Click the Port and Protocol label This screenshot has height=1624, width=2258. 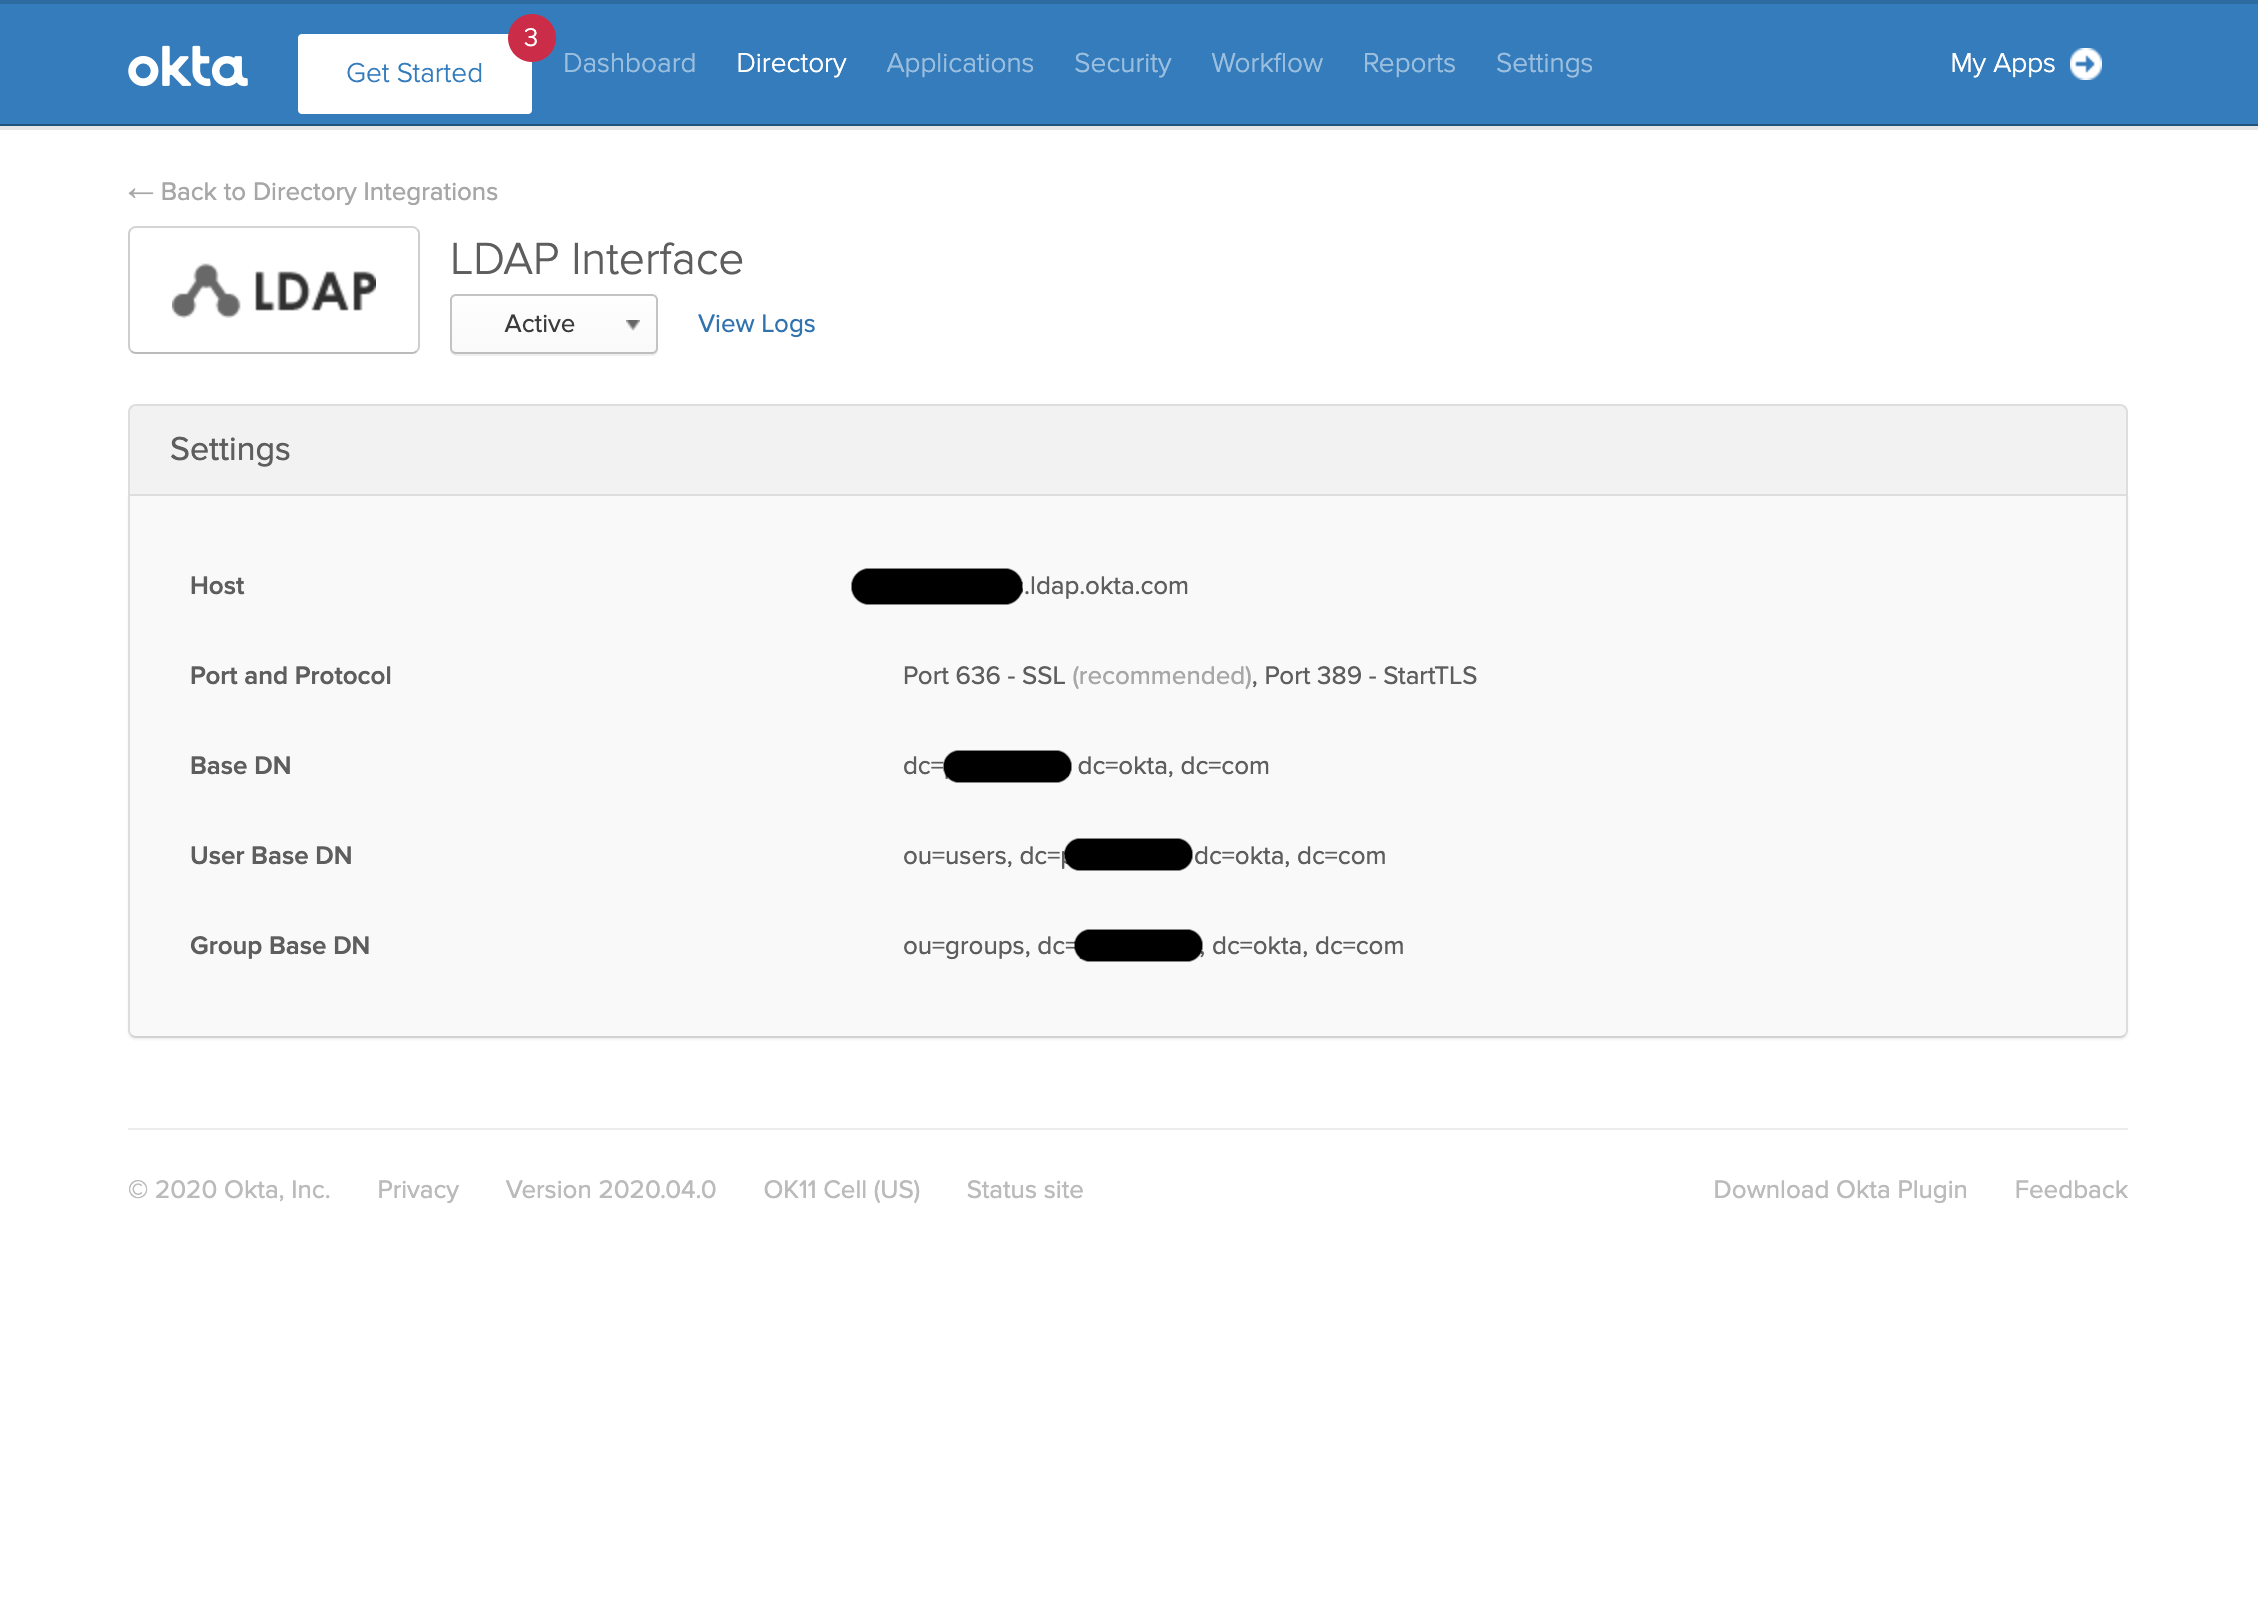point(291,676)
